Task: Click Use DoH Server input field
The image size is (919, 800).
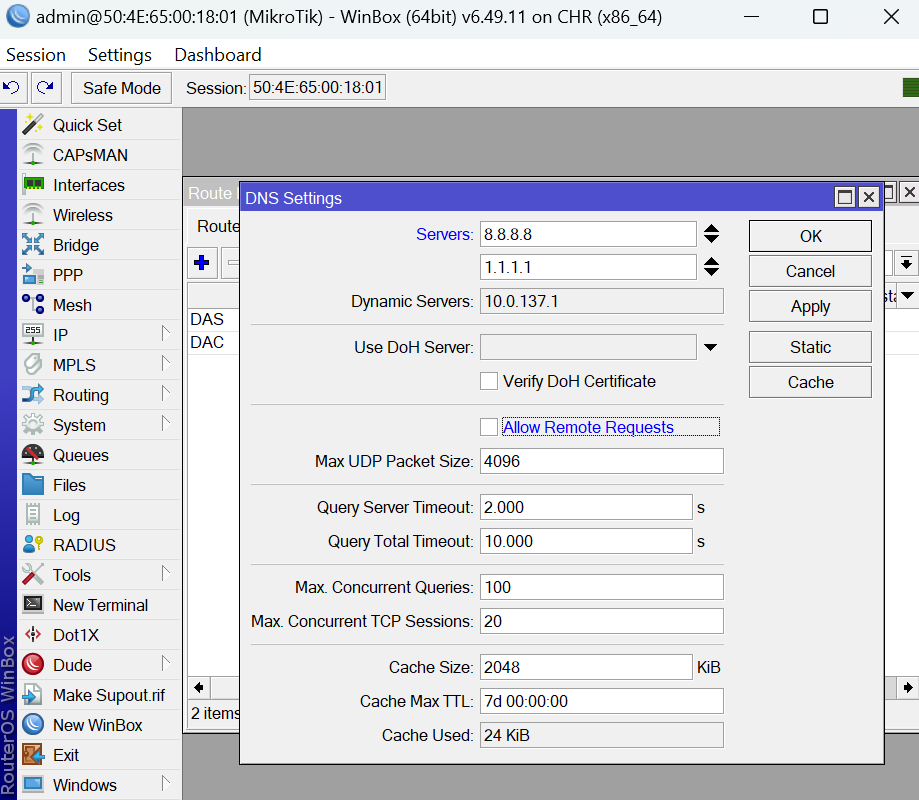Action: coord(588,347)
